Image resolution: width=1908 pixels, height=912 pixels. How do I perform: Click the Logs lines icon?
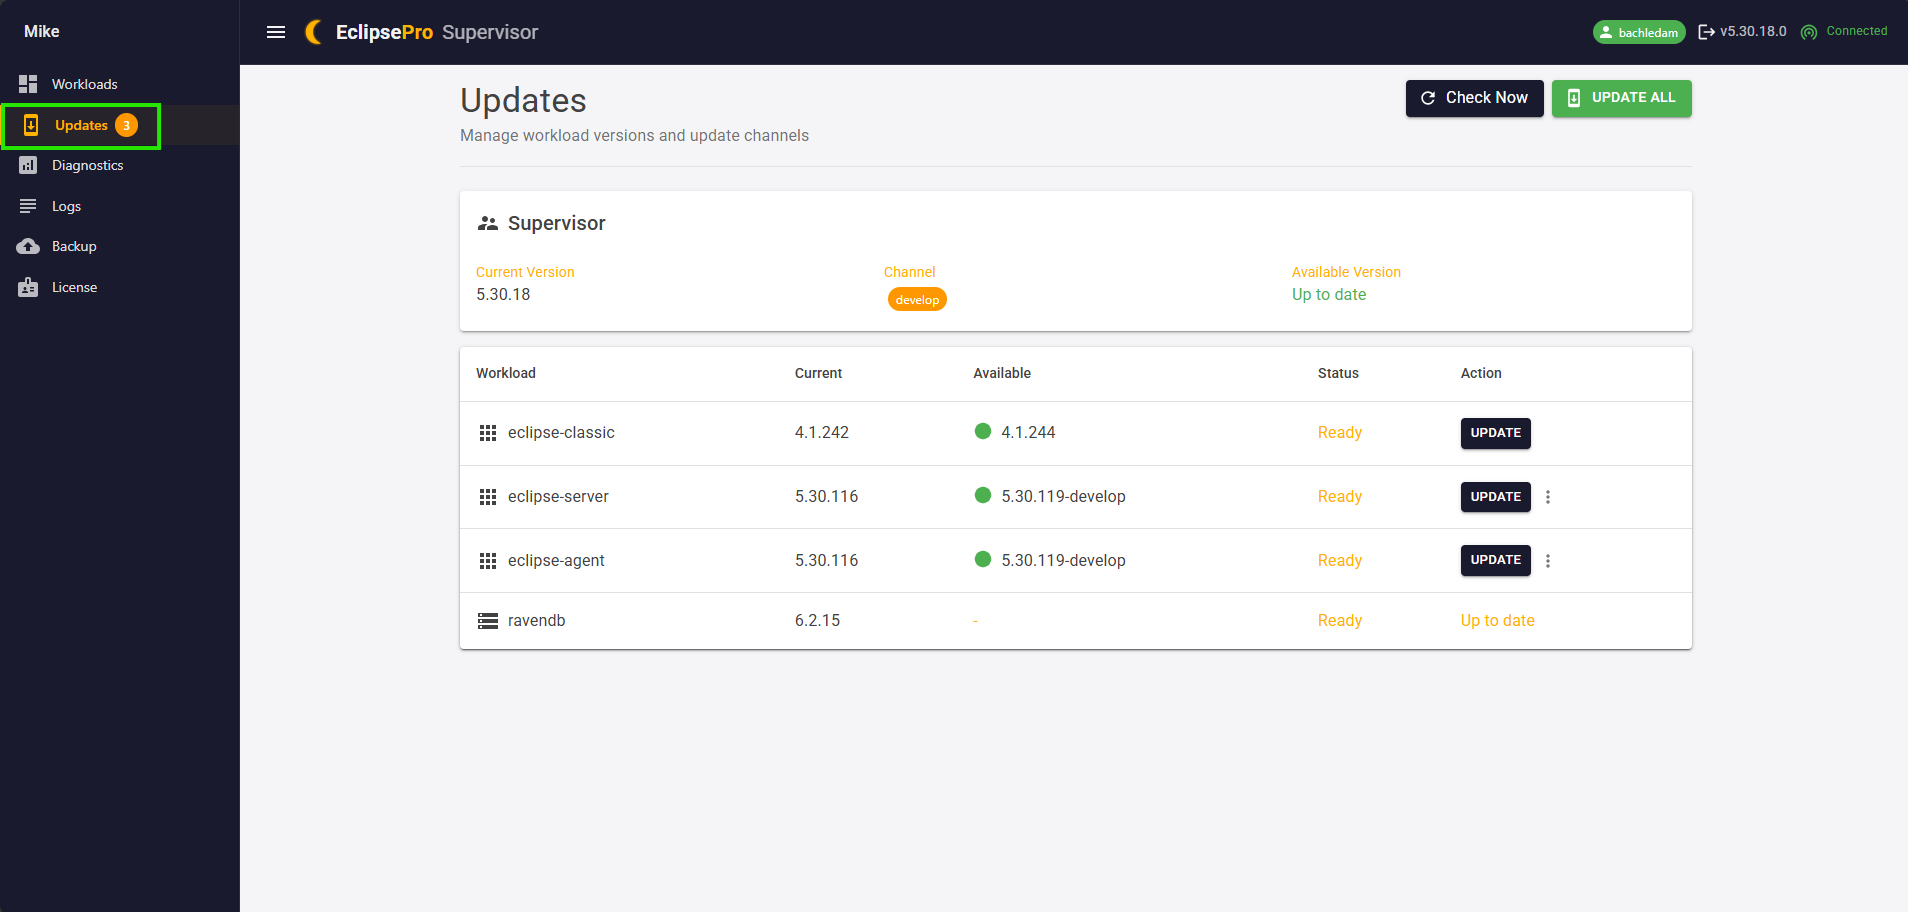[28, 206]
